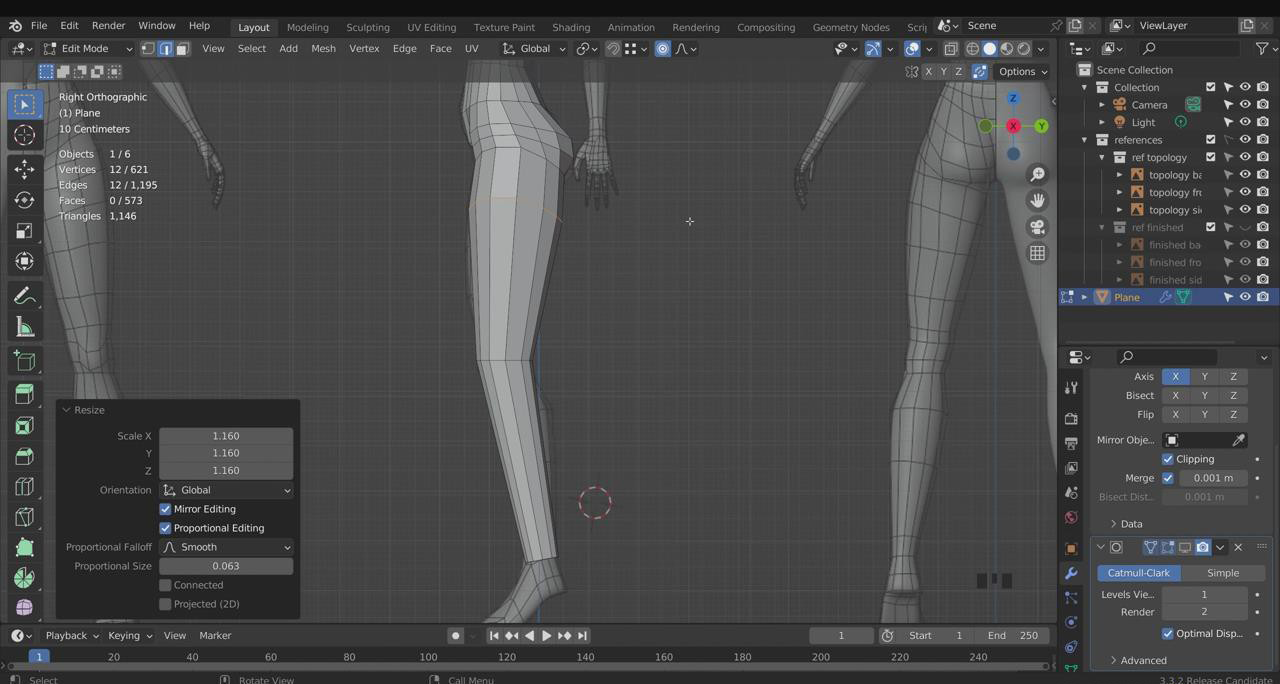This screenshot has width=1280, height=684.
Task: Select the Extrude Region tool
Action: [x=25, y=395]
